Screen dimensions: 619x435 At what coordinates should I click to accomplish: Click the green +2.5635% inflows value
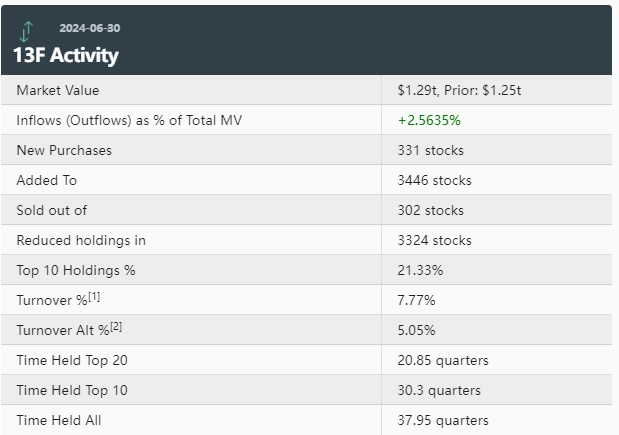pos(429,120)
